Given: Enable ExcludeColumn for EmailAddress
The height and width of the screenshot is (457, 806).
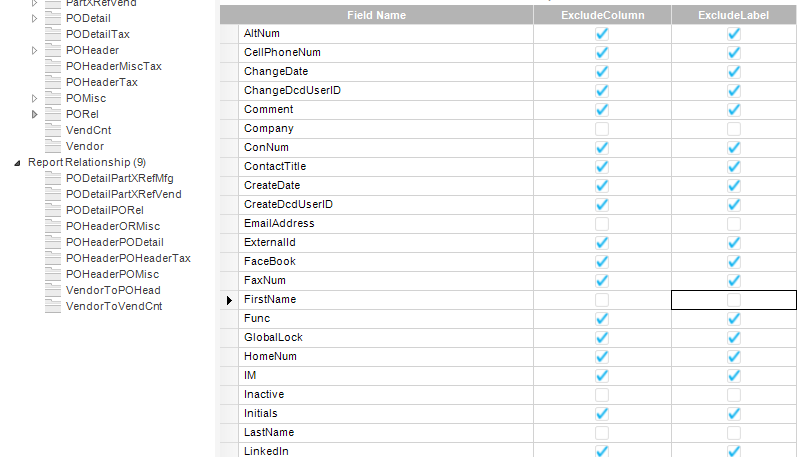Looking at the screenshot, I should click(x=602, y=224).
